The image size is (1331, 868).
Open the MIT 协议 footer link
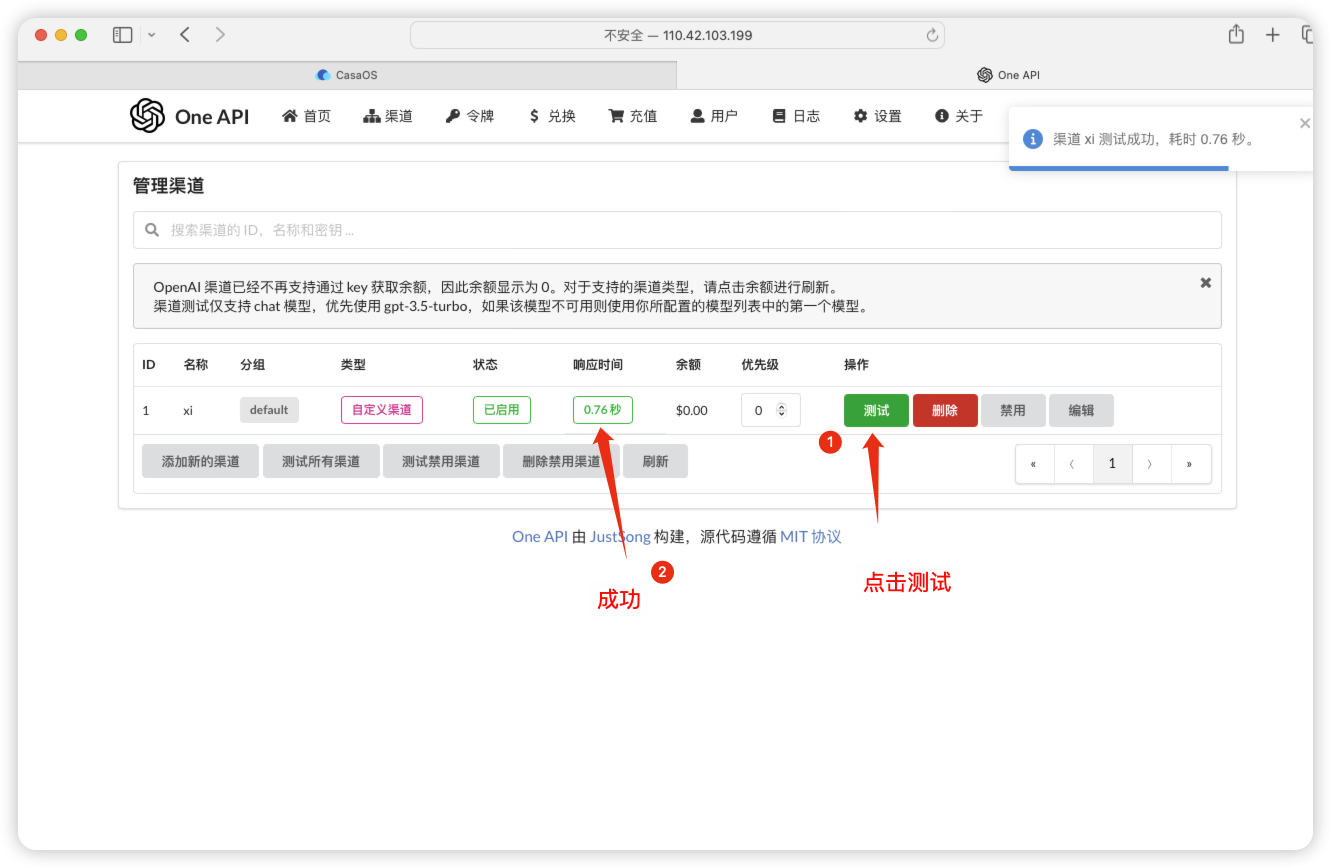pos(811,537)
